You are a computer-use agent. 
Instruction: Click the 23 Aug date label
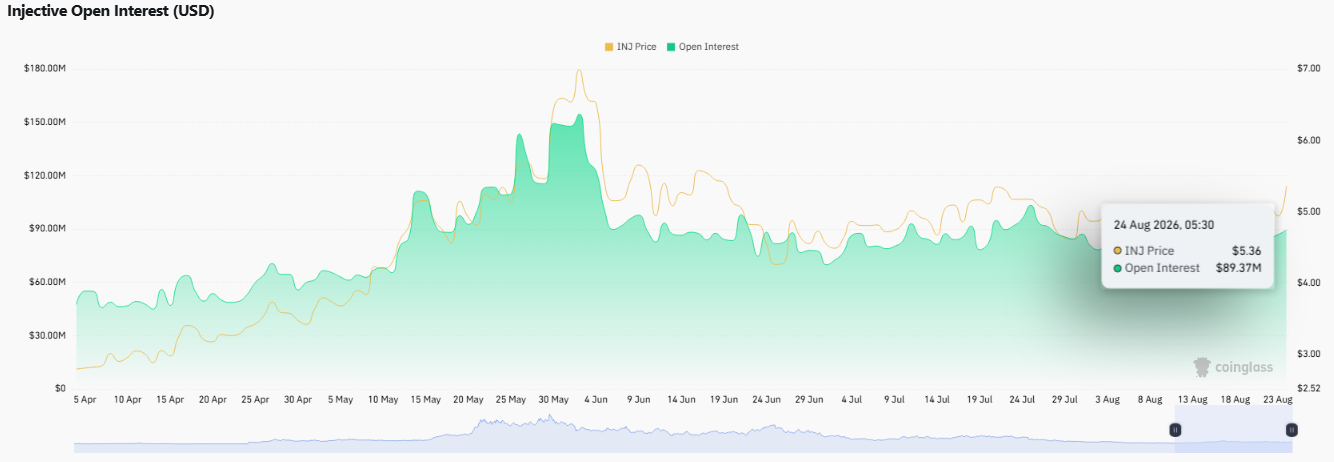tap(1277, 400)
